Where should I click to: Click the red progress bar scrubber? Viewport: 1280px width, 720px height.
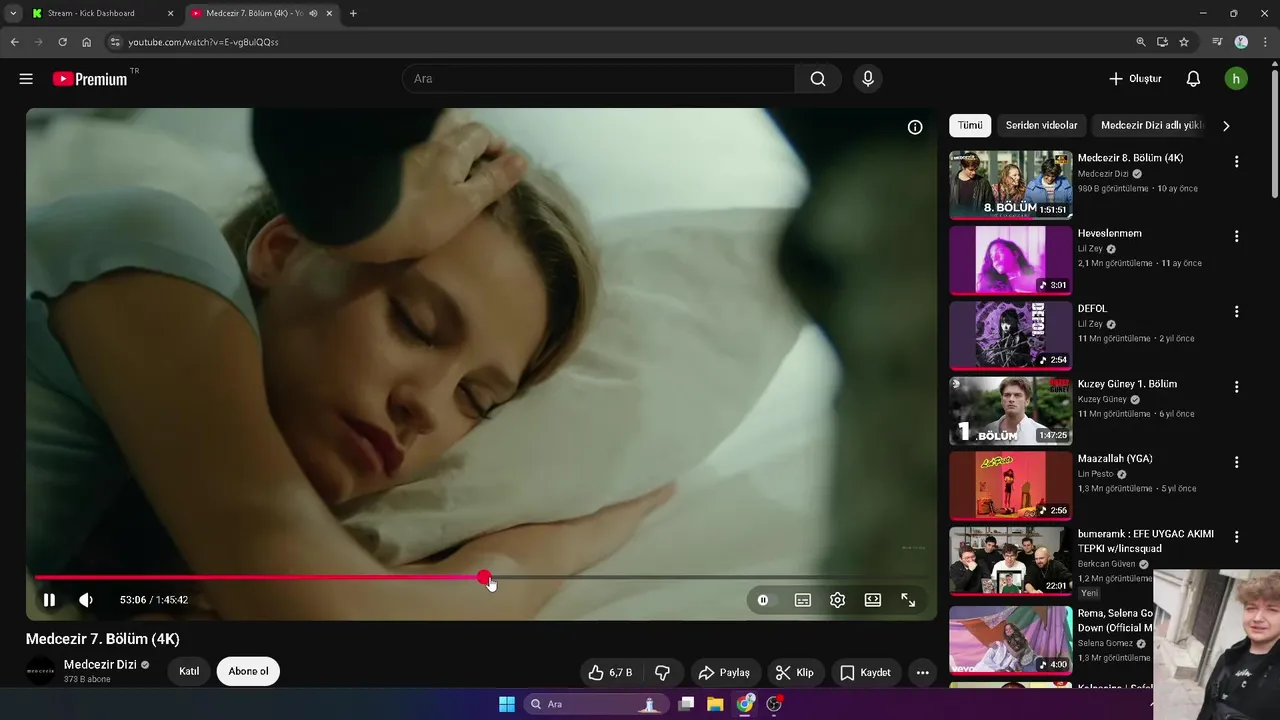tap(484, 577)
